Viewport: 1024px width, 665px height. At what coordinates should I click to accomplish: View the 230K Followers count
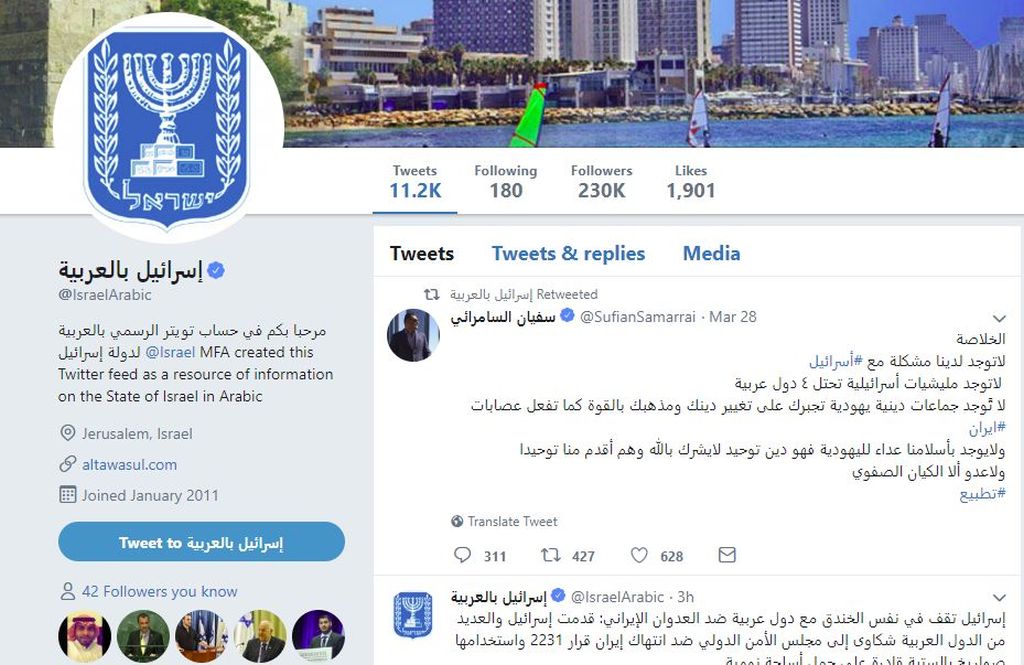pyautogui.click(x=601, y=182)
